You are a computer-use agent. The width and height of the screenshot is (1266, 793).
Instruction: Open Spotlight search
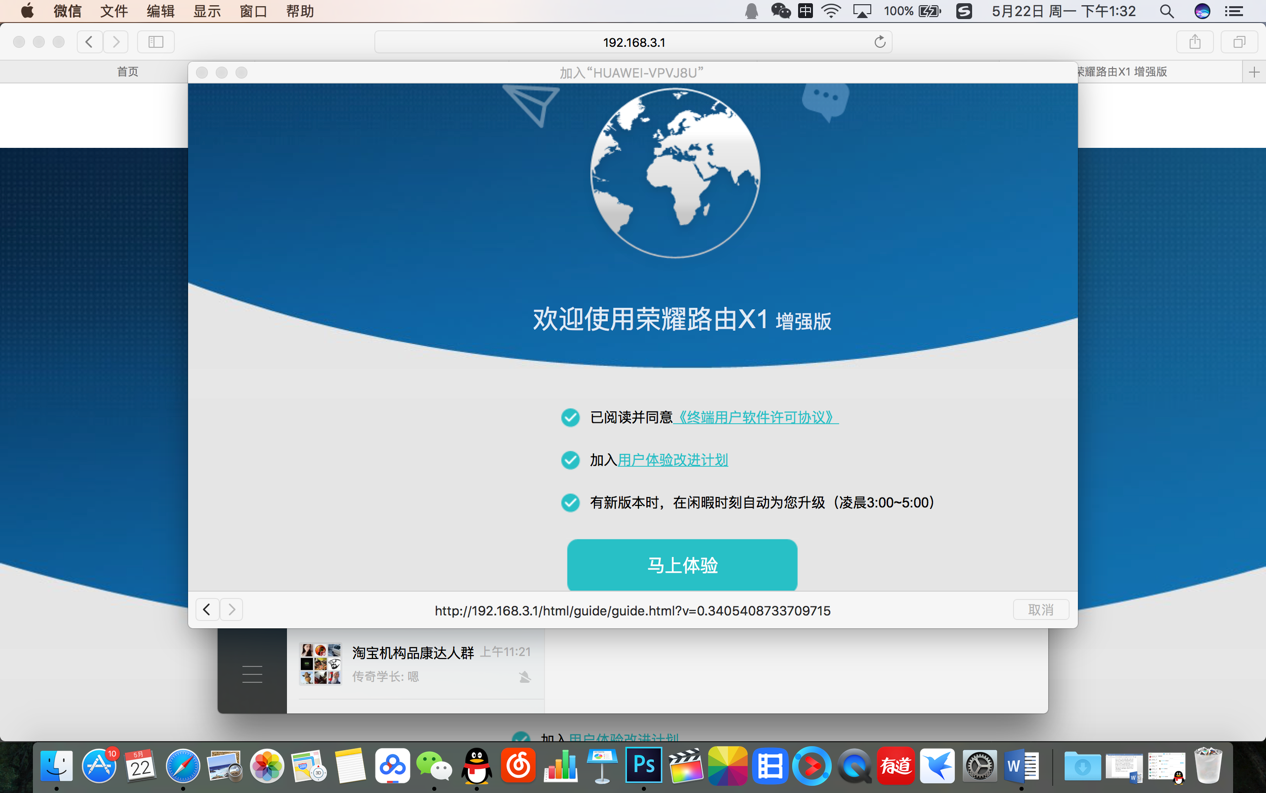tap(1167, 11)
